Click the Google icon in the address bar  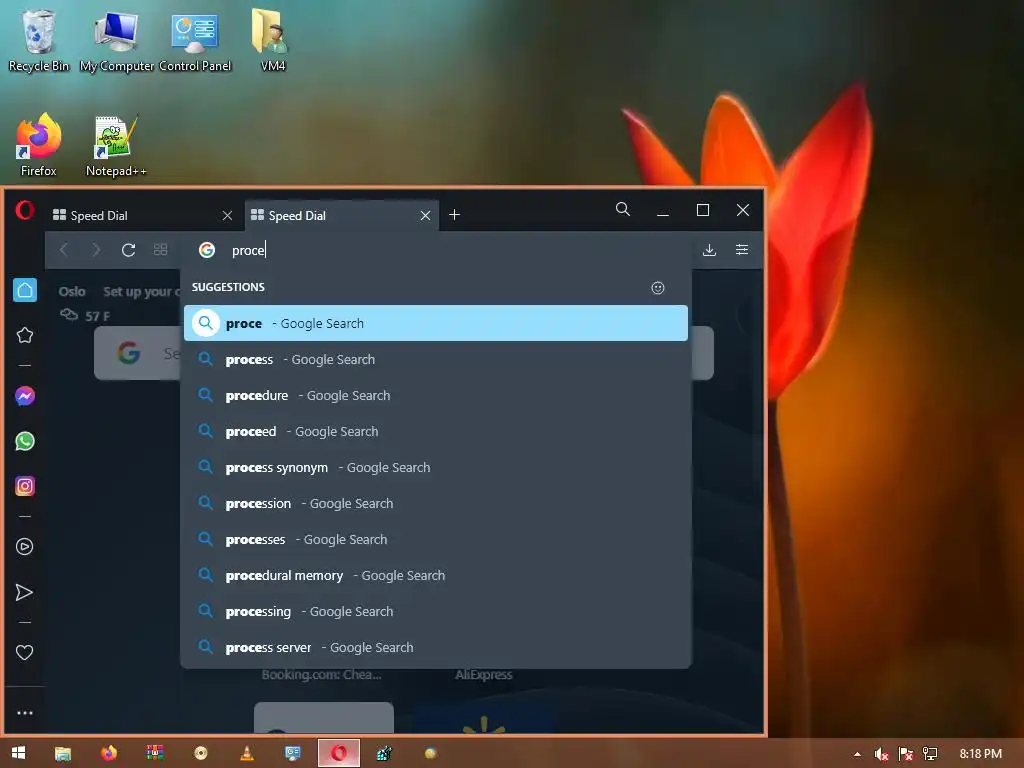(207, 250)
